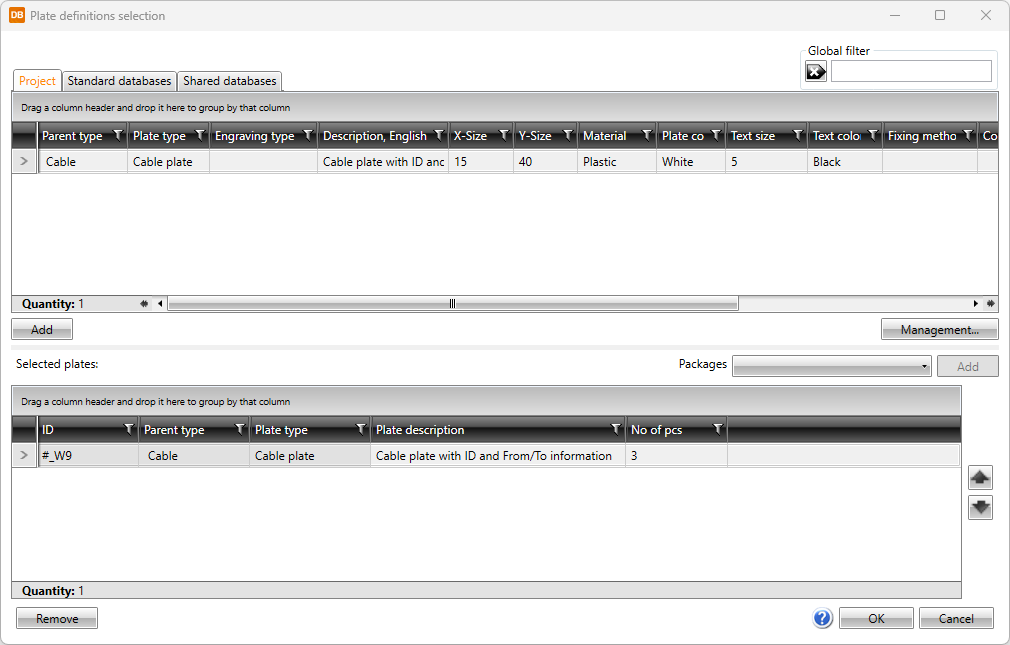Click the Remove button
The width and height of the screenshot is (1010, 645).
tap(57, 618)
